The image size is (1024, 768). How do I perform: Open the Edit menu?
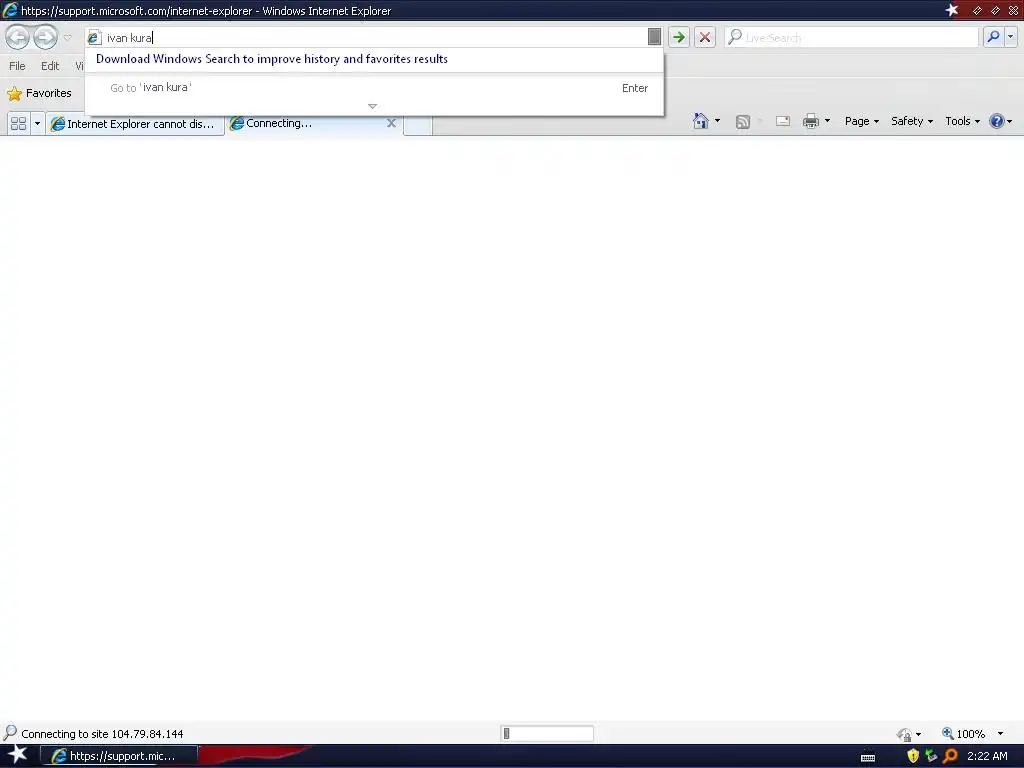coord(50,66)
